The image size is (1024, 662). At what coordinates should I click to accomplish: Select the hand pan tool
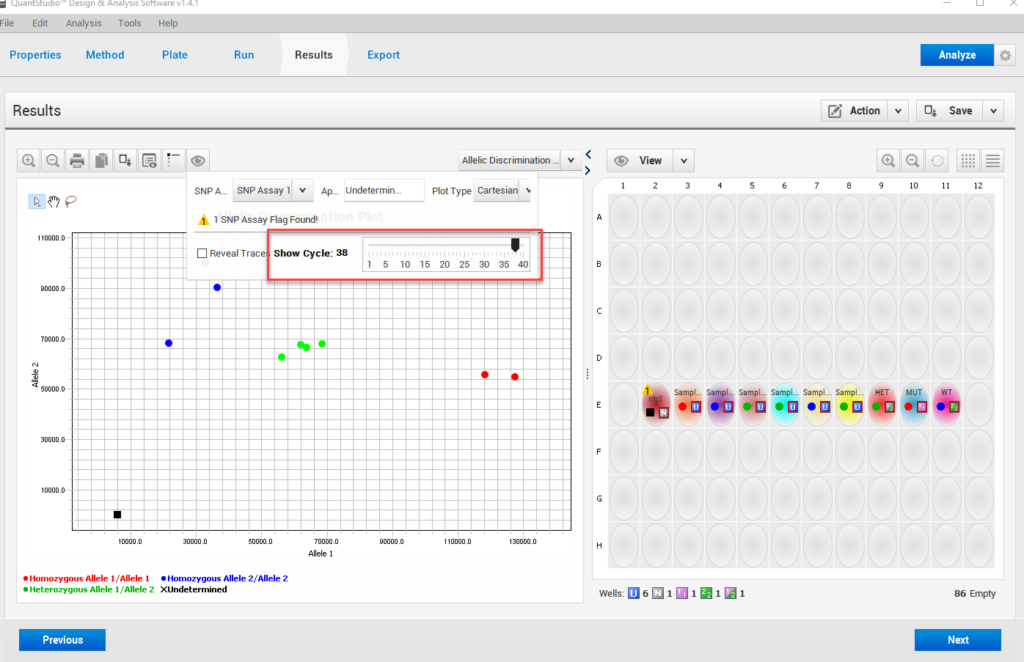click(54, 201)
